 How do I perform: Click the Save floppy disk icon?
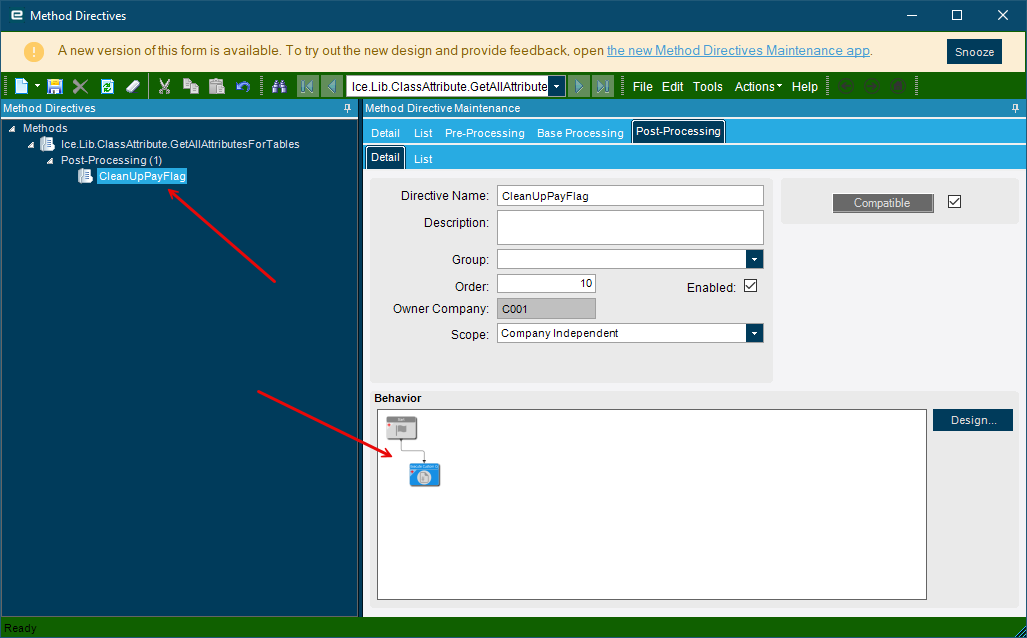(x=55, y=86)
